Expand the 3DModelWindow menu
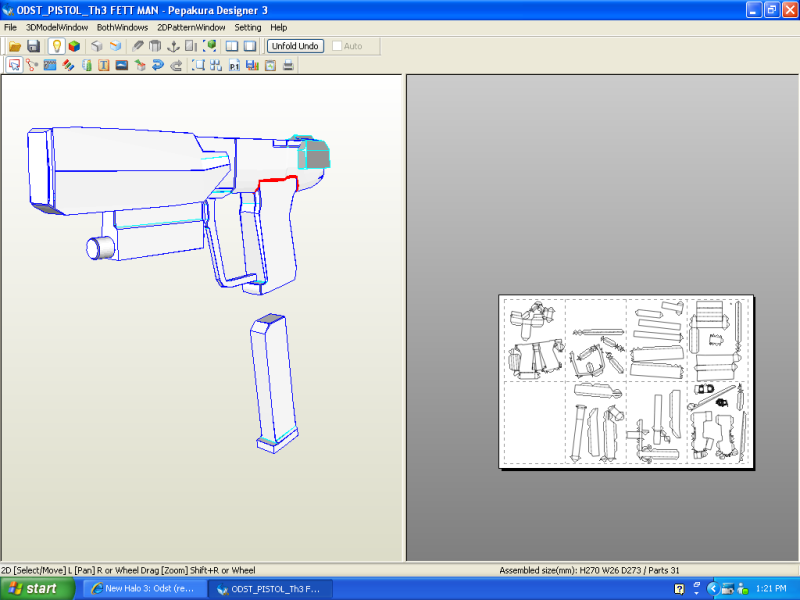The width and height of the screenshot is (800, 600). 57,27
